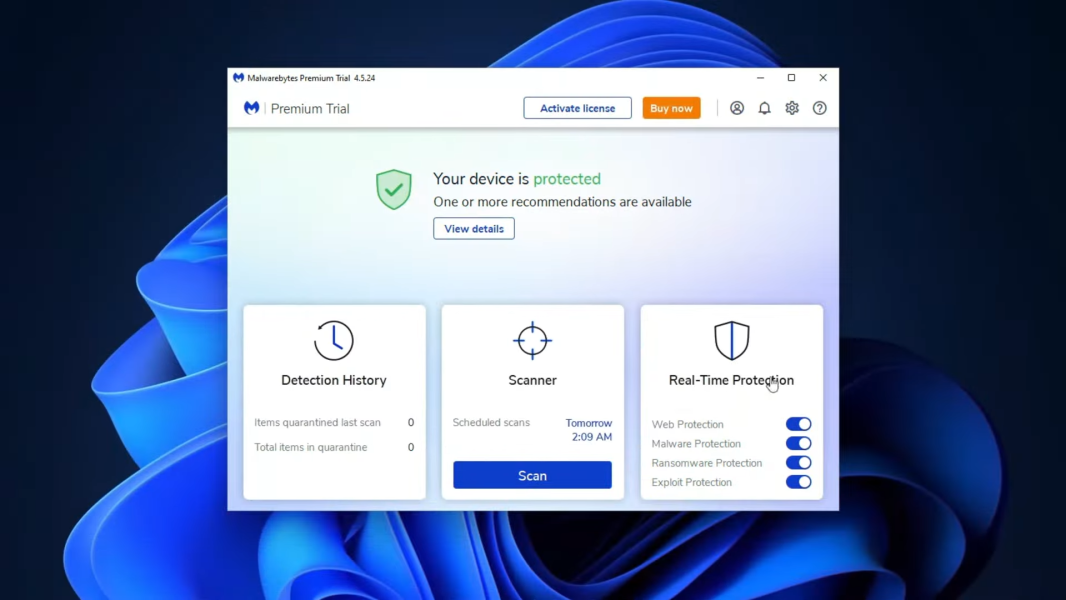The height and width of the screenshot is (600, 1066).
Task: Click the Real-Time Protection shield icon
Action: 732,340
